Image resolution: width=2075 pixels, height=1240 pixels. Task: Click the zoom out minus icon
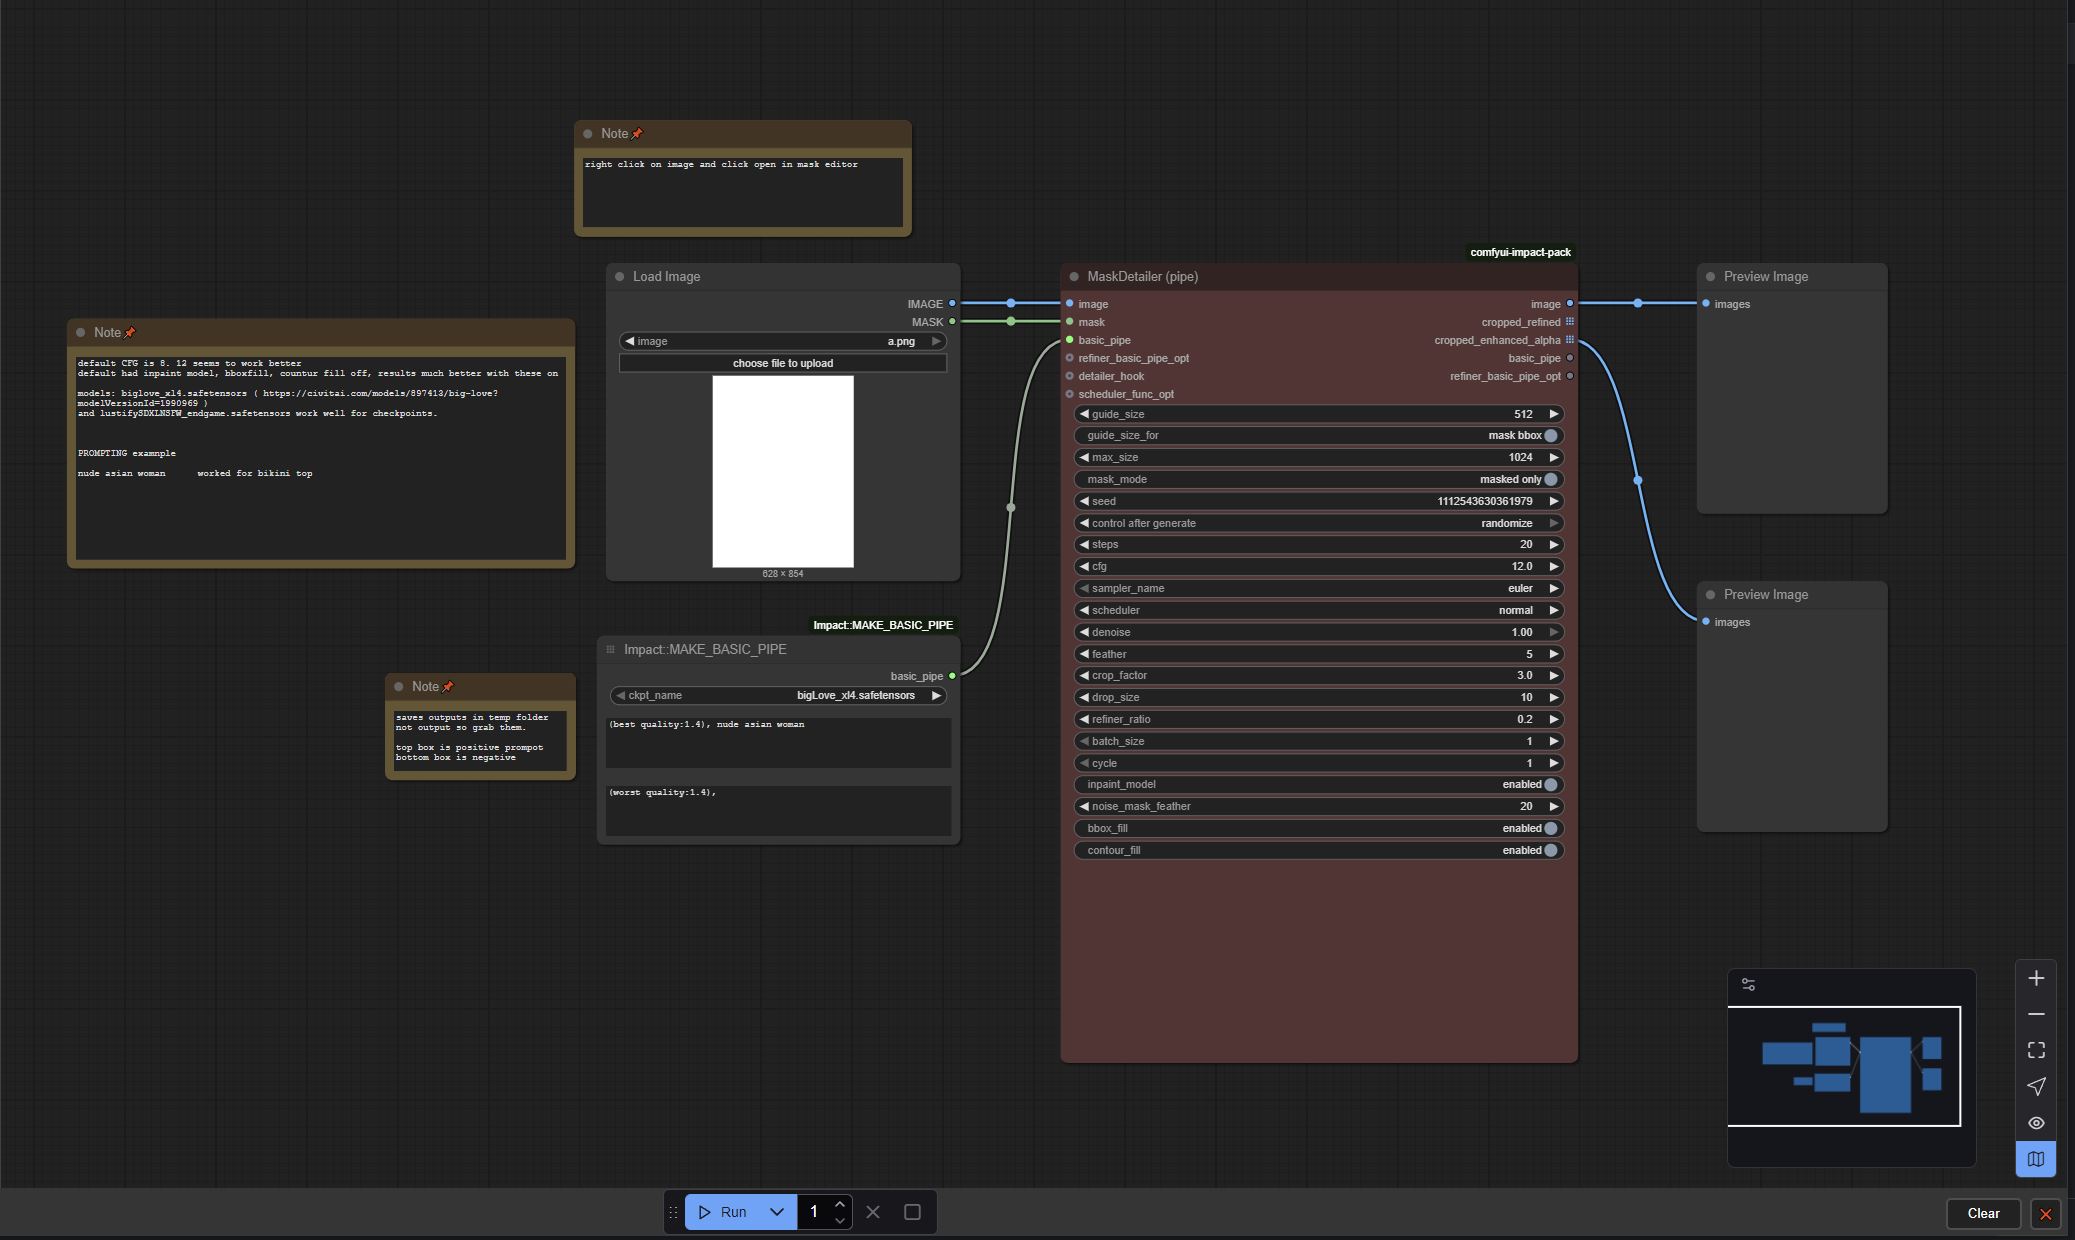point(2036,1014)
